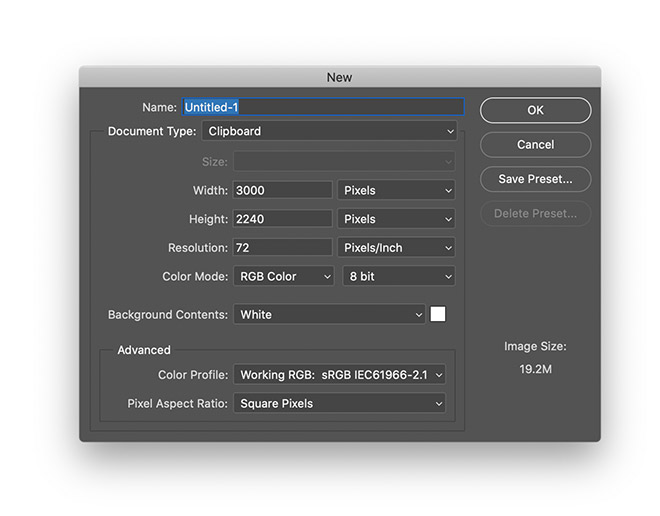Click the white background color swatch
Viewport: 660px width, 516px height.
click(438, 315)
